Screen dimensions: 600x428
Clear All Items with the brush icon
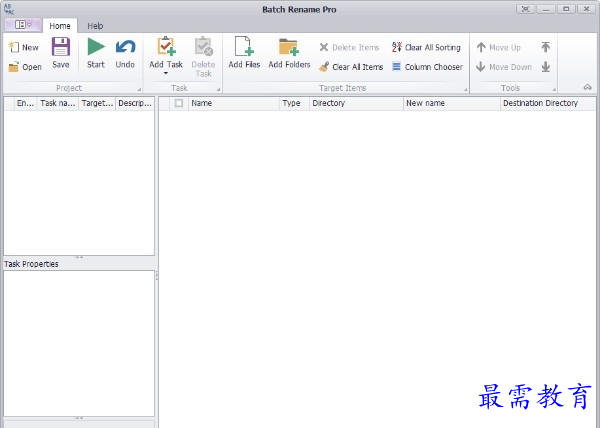click(x=324, y=67)
